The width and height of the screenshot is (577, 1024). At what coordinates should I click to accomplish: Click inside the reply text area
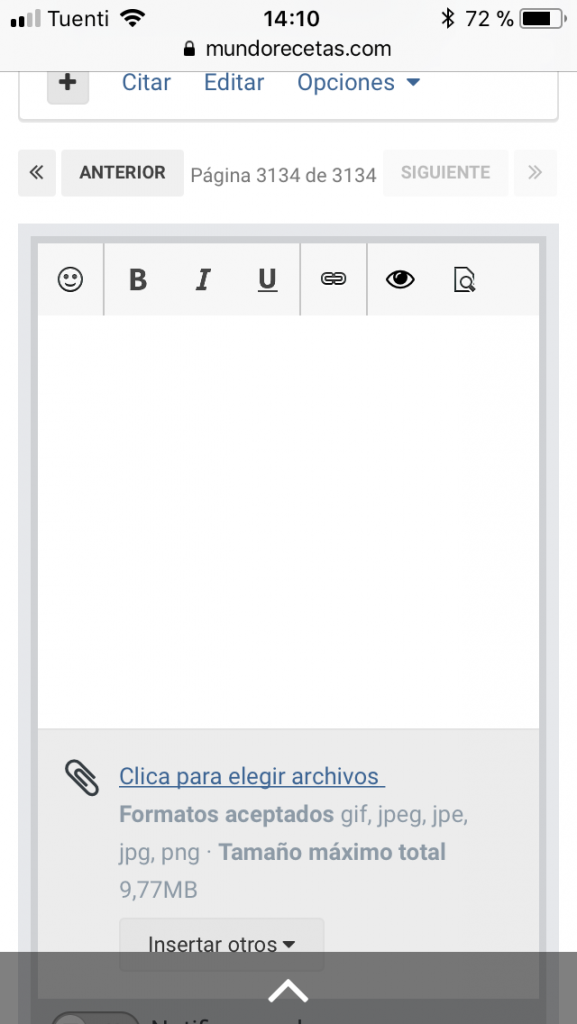(x=288, y=521)
